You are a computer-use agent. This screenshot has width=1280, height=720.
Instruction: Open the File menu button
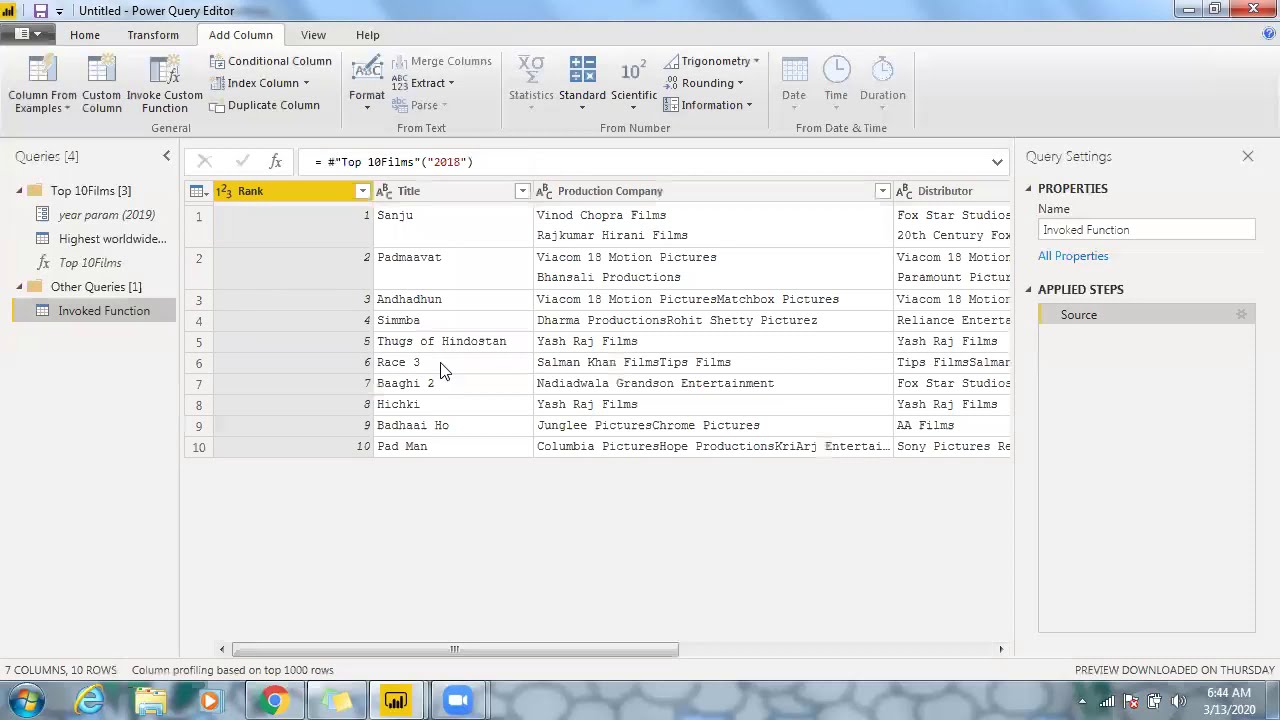(x=28, y=34)
